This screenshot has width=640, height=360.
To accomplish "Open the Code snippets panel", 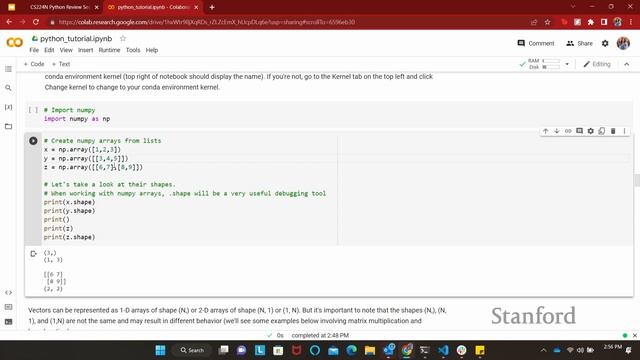I will 8,293.
